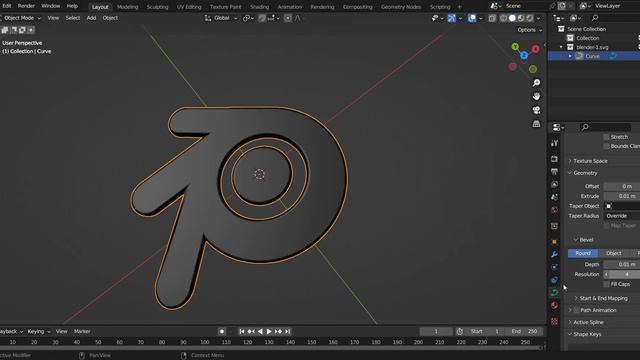Open the World properties tab icon
The height and width of the screenshot is (360, 640).
554,210
